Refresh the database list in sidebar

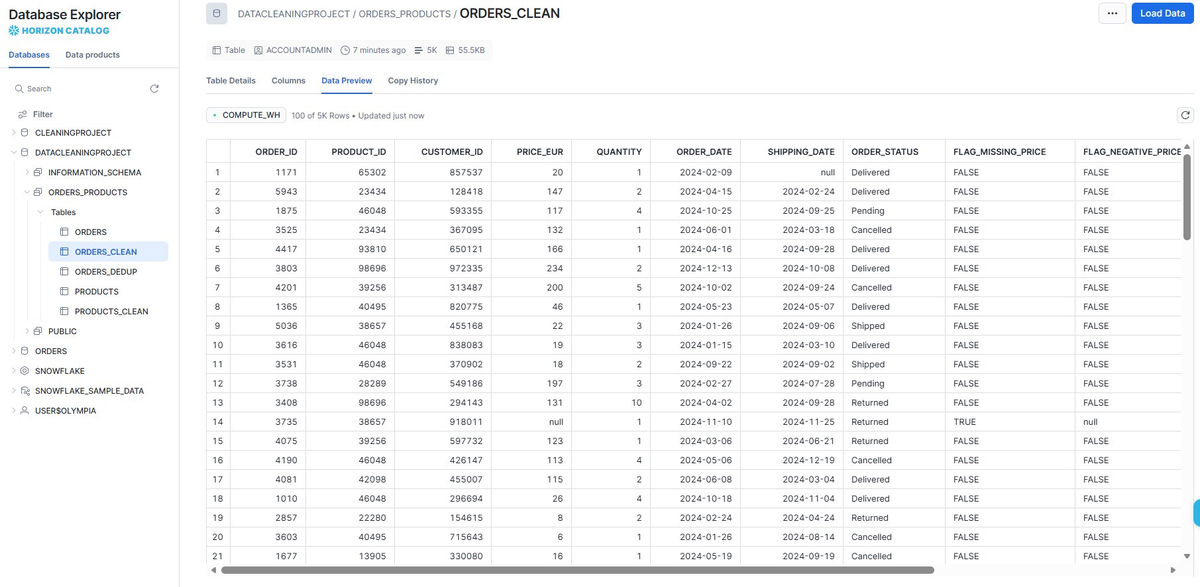(154, 89)
